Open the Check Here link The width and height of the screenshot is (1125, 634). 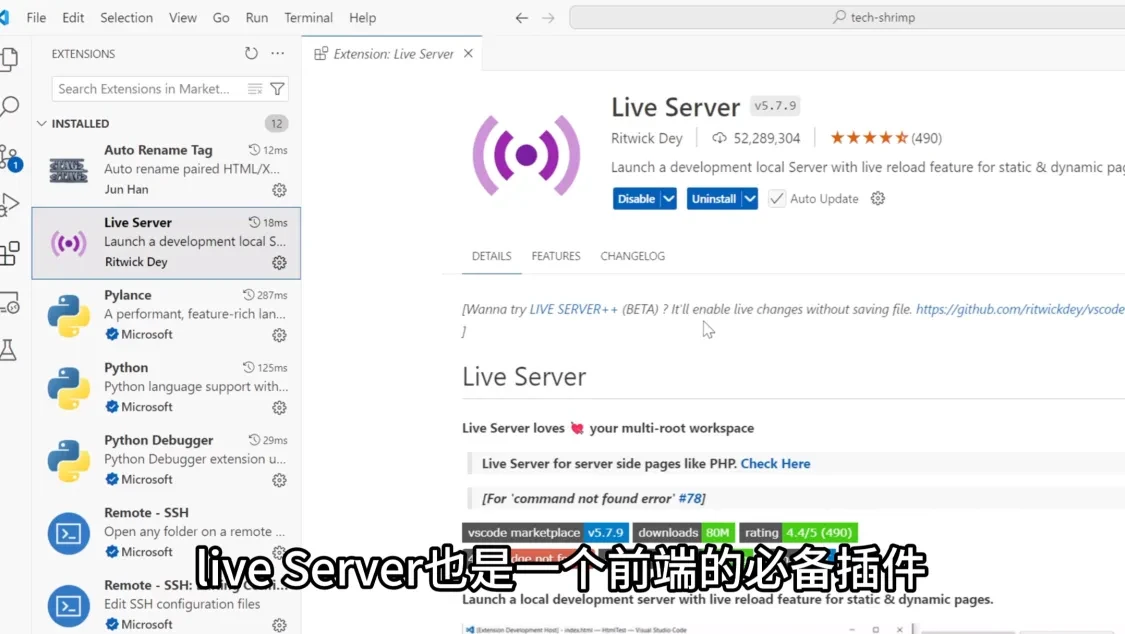pos(776,463)
